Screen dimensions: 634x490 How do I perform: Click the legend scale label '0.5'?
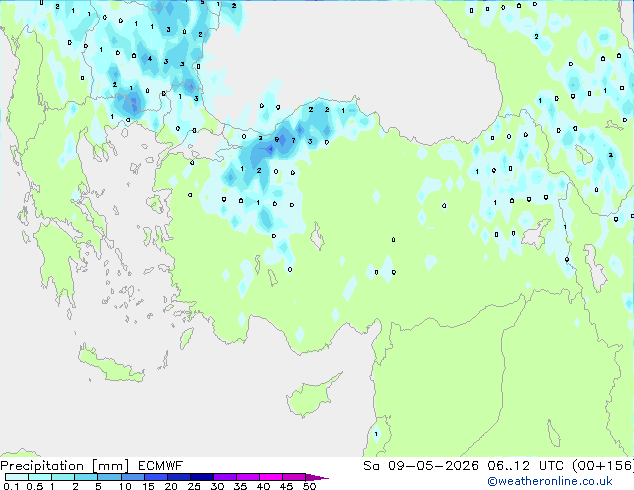point(35,486)
